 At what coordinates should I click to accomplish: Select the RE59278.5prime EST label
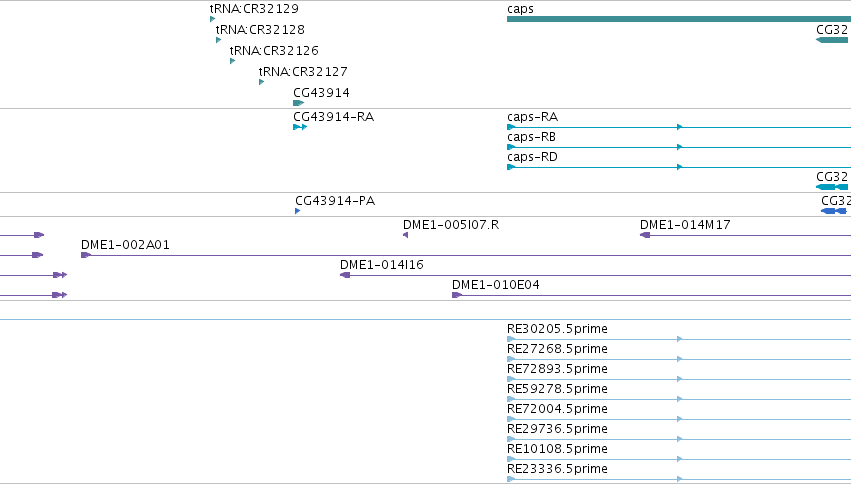click(x=557, y=389)
